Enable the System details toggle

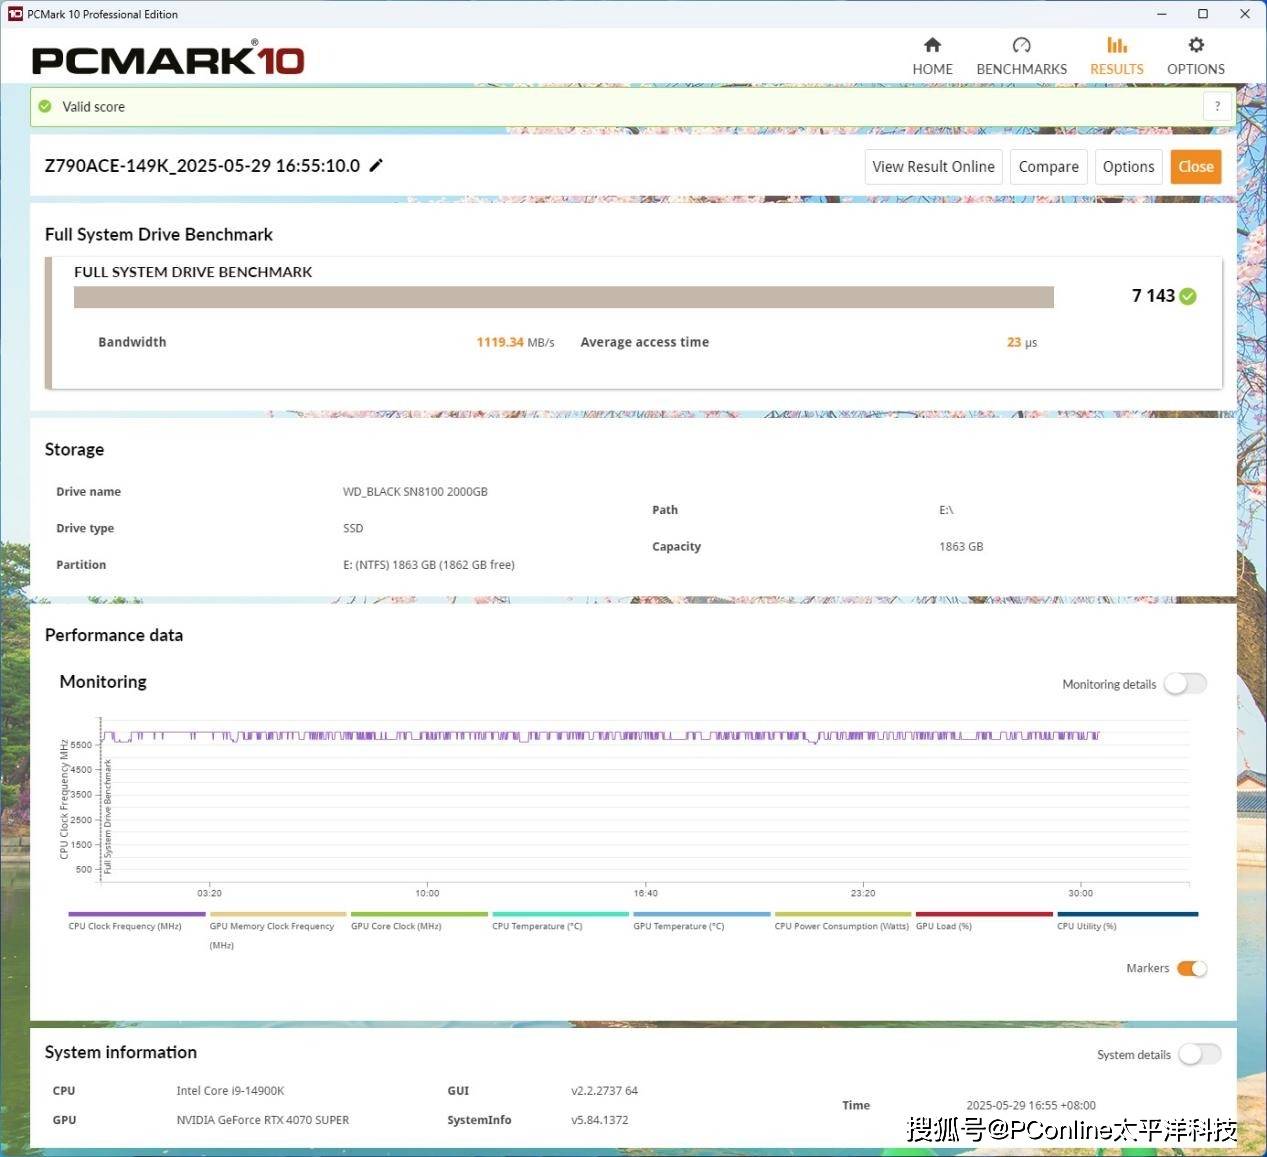(1200, 1054)
